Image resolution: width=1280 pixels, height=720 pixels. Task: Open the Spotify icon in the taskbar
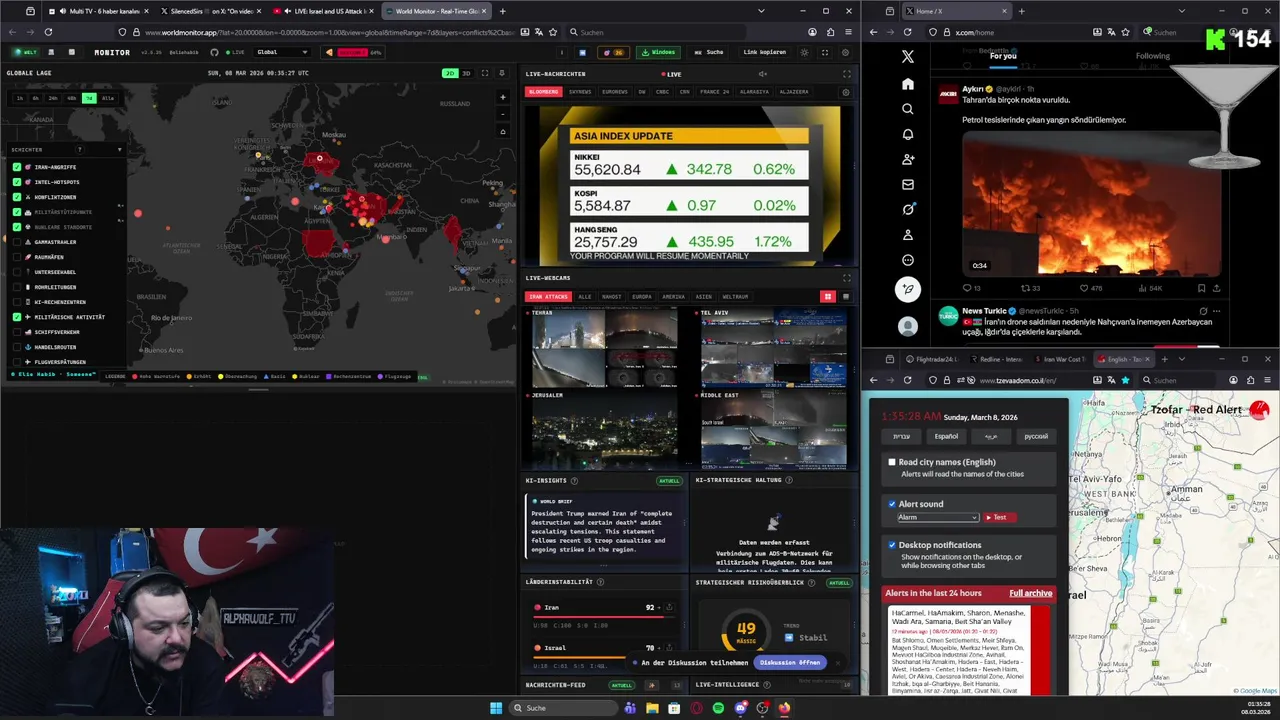[718, 708]
